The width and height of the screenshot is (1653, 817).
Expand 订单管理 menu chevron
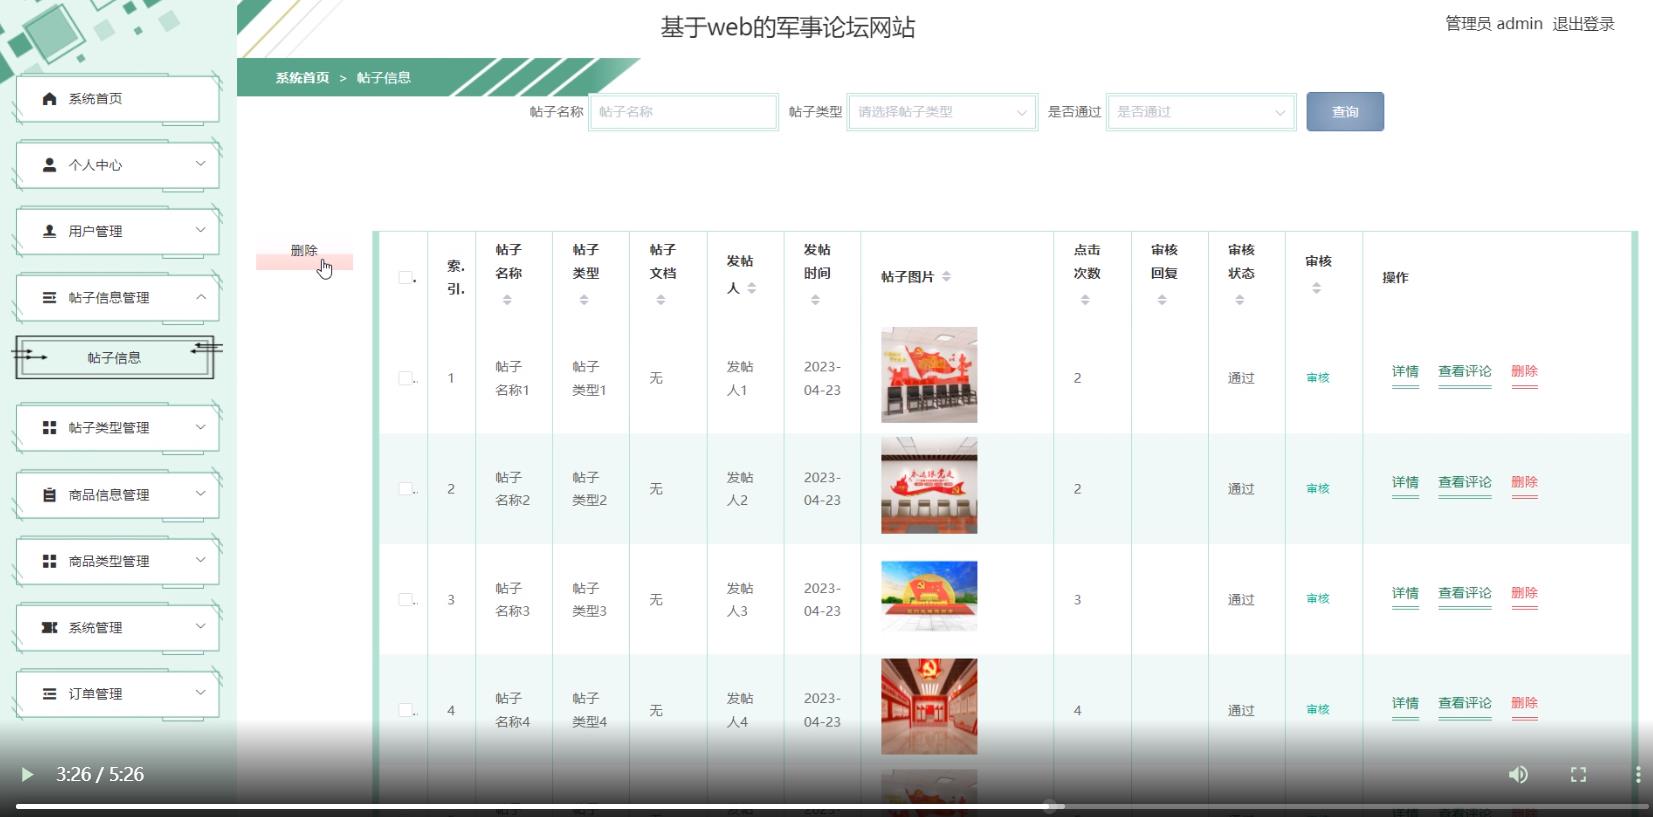[200, 692]
